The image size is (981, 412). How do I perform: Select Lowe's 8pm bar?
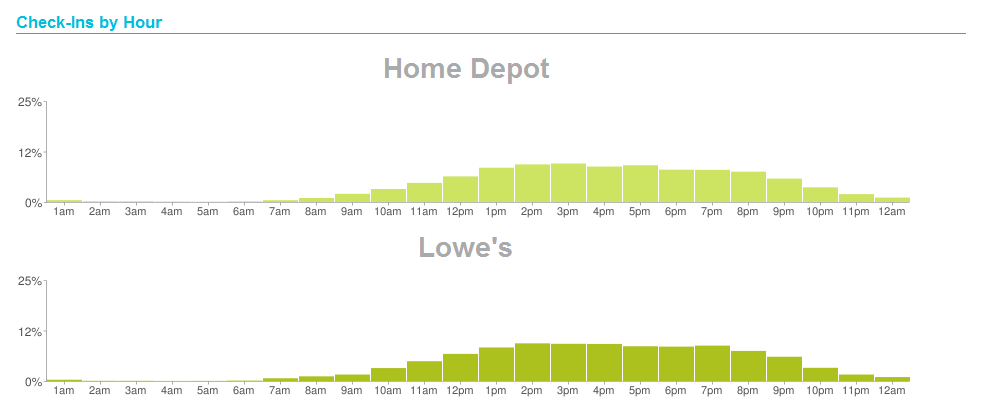point(748,366)
